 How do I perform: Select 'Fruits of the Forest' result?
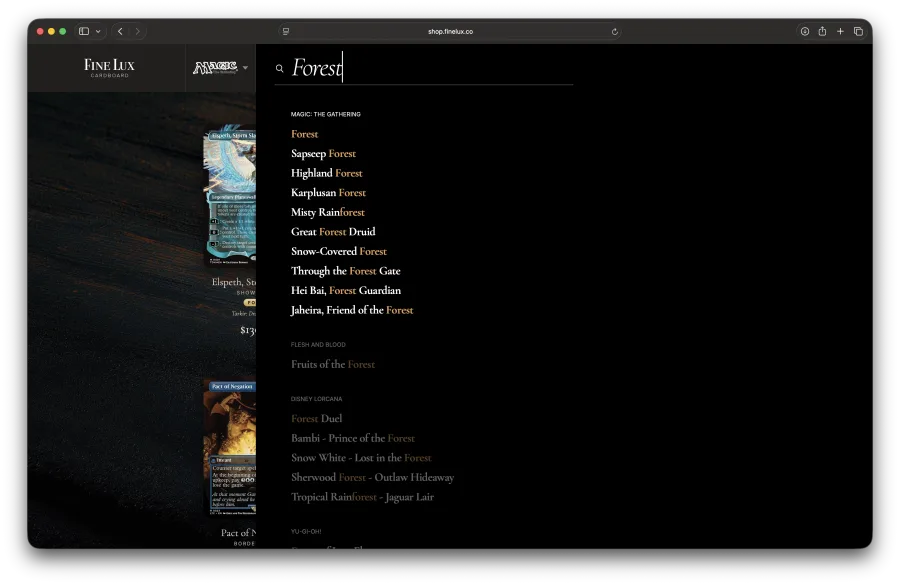[333, 364]
